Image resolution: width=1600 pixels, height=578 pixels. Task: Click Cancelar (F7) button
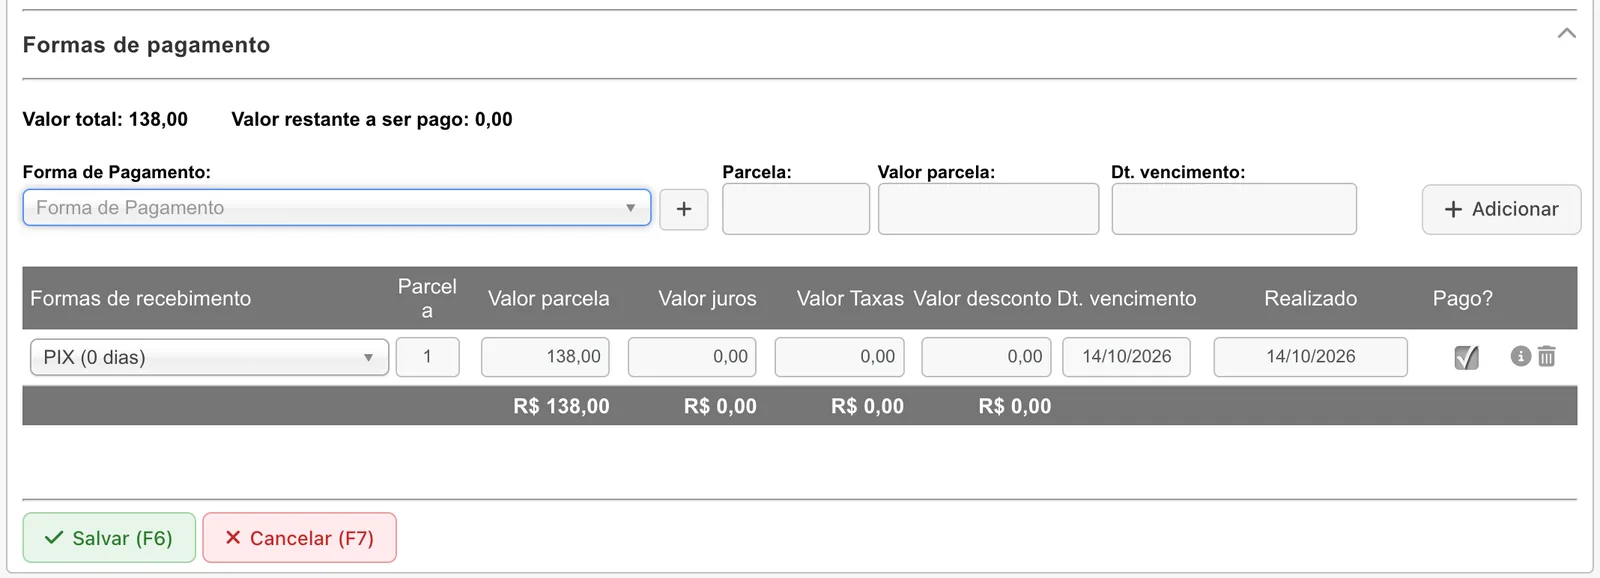click(x=299, y=538)
